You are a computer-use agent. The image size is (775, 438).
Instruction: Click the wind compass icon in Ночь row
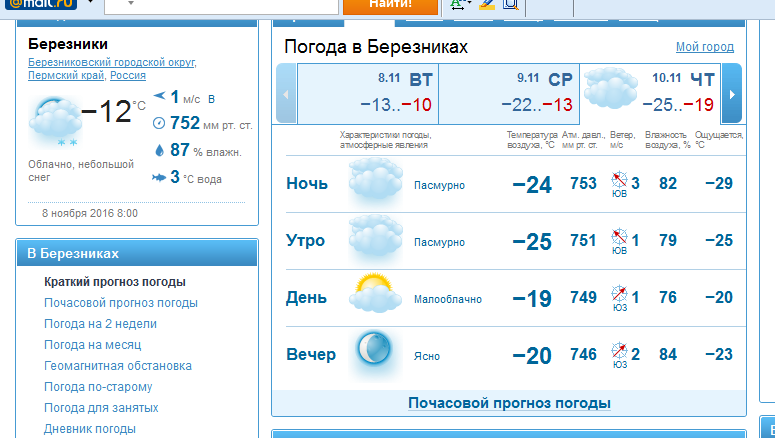619,181
